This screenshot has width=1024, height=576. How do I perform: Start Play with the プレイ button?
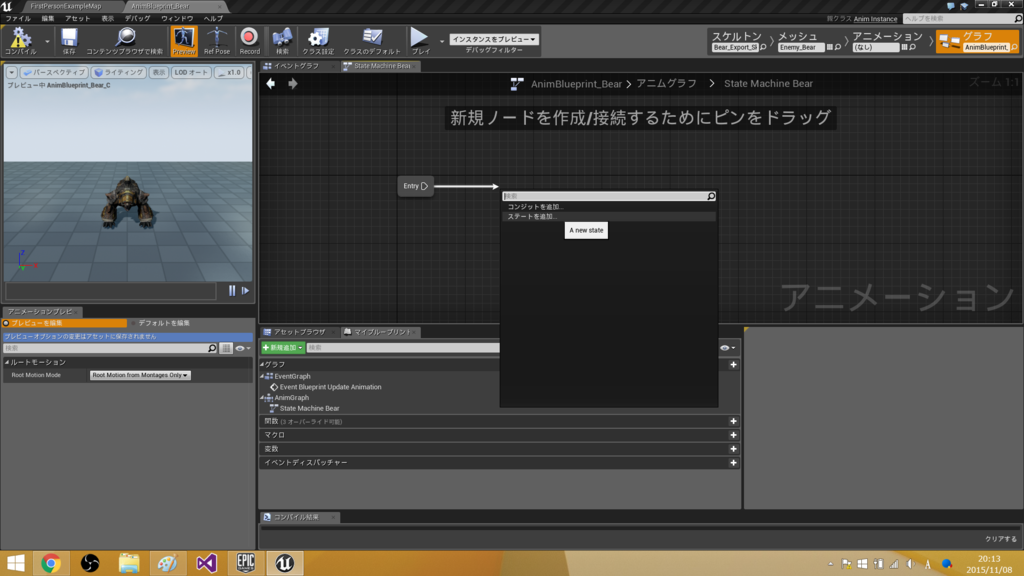point(420,40)
